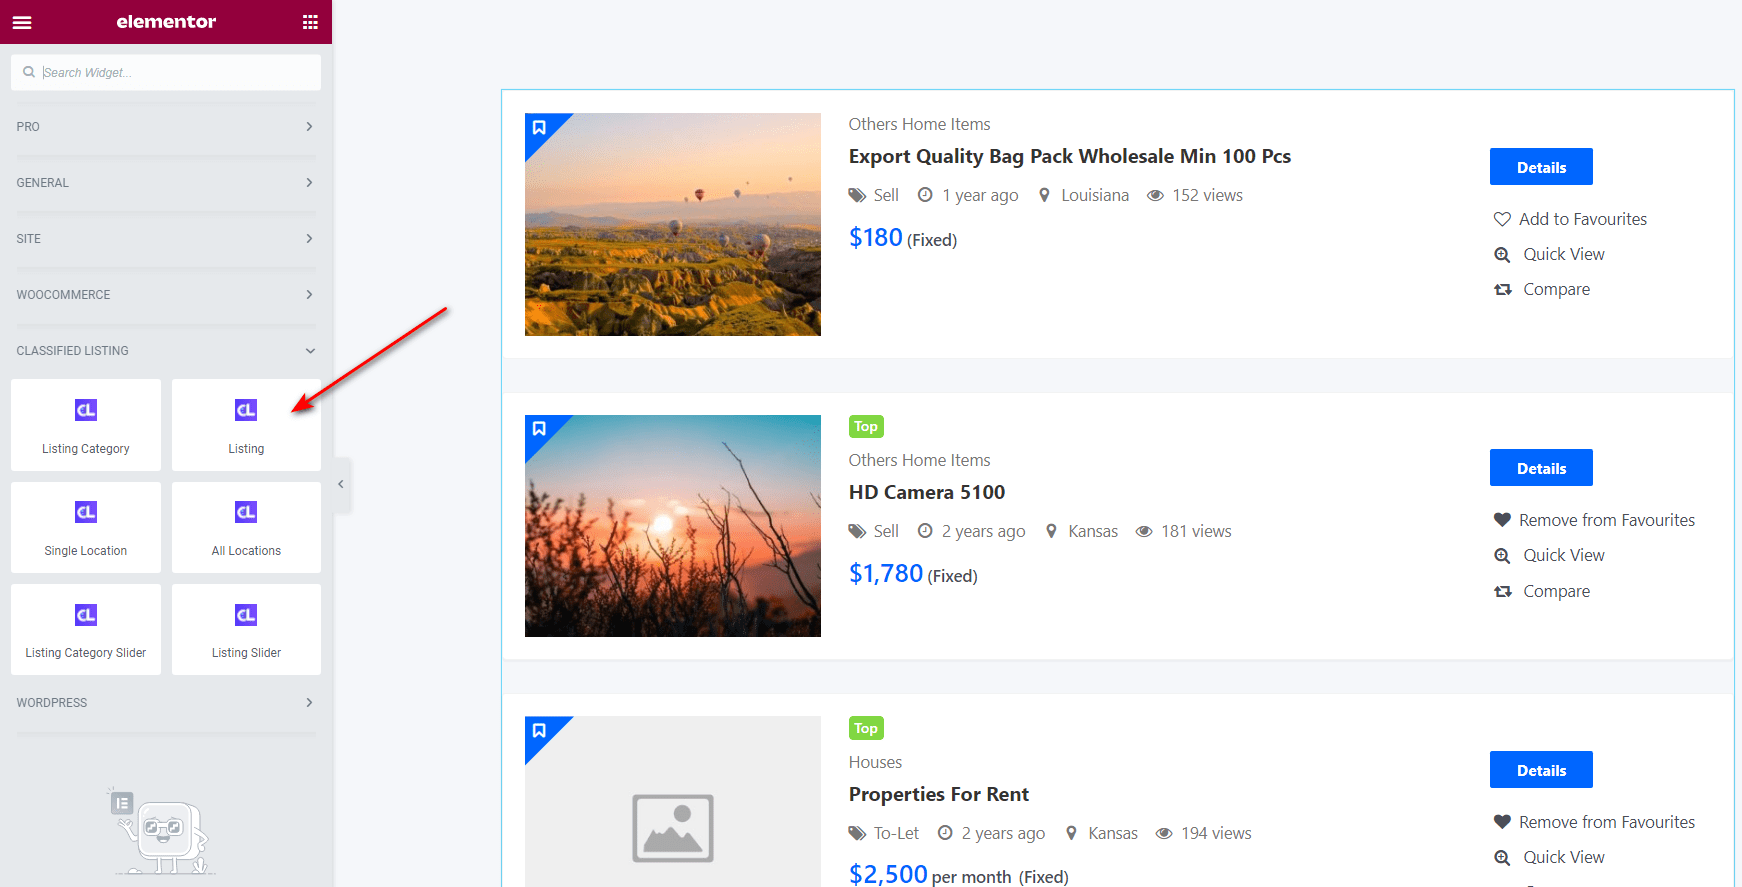Open the Properties For Rent title

(939, 794)
